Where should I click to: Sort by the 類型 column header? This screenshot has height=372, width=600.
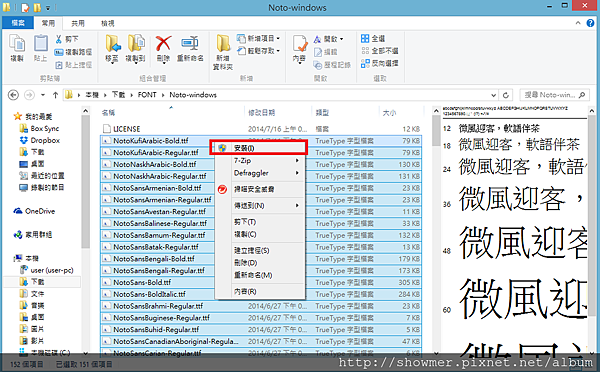coord(346,113)
